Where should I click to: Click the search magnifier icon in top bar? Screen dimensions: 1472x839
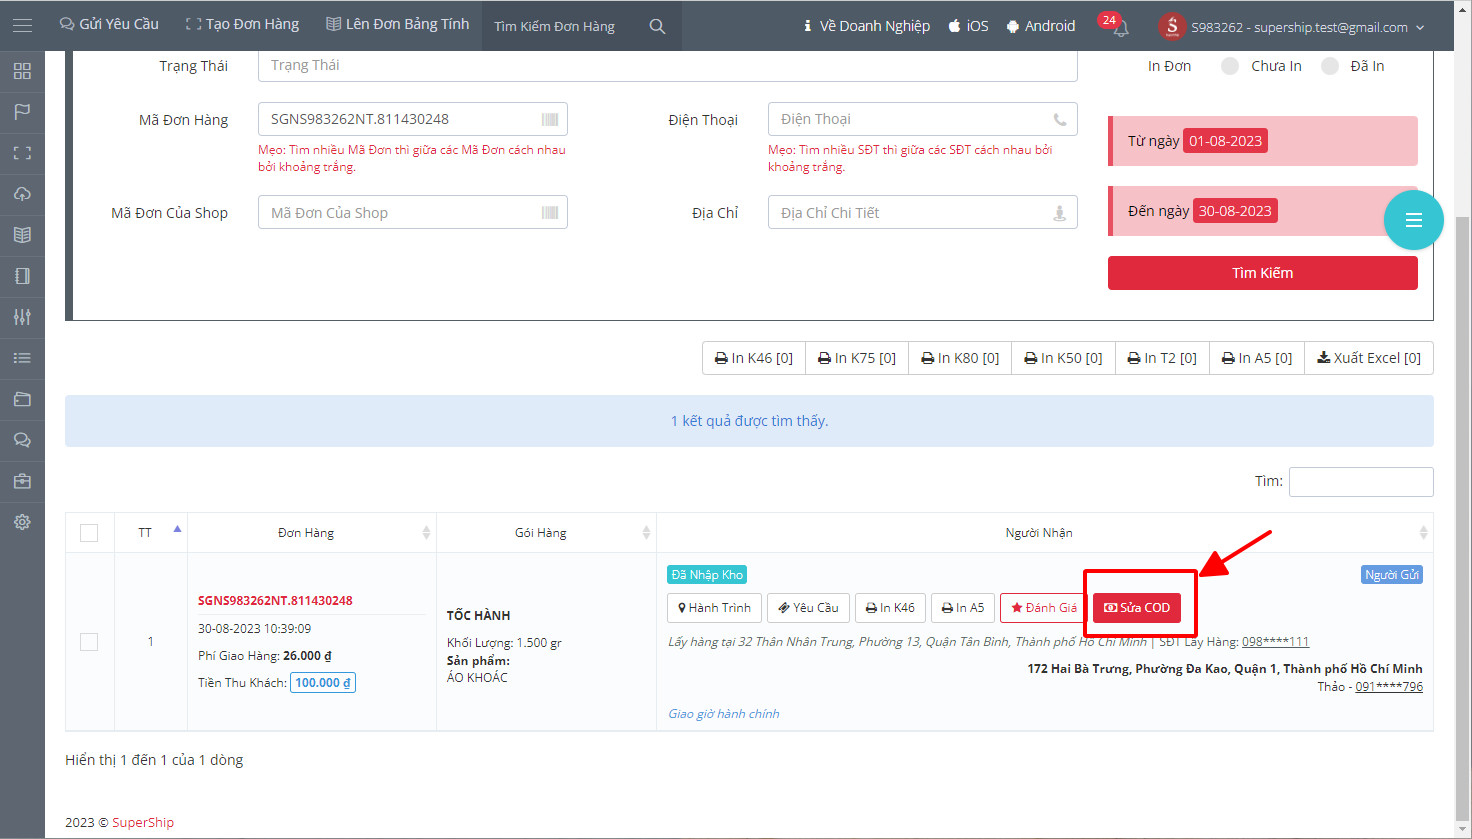pos(657,26)
